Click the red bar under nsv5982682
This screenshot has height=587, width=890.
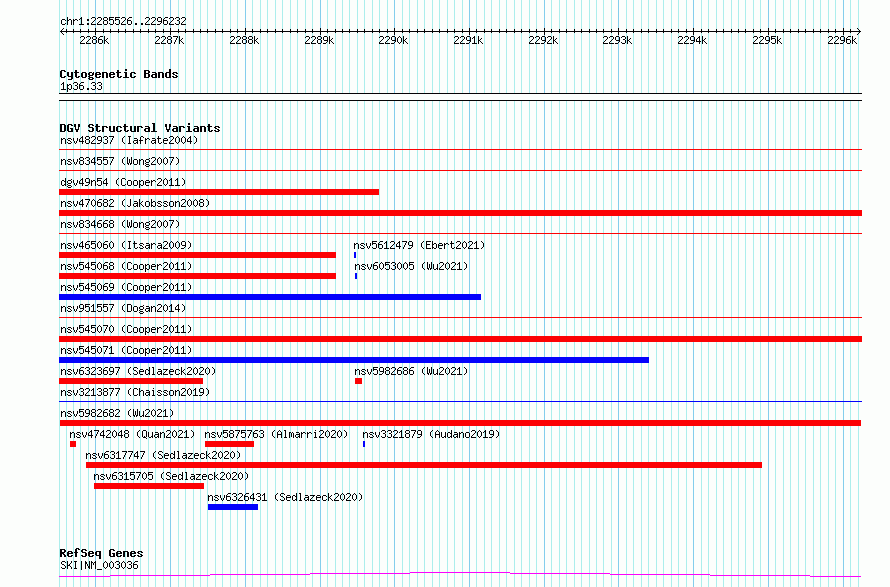460,423
